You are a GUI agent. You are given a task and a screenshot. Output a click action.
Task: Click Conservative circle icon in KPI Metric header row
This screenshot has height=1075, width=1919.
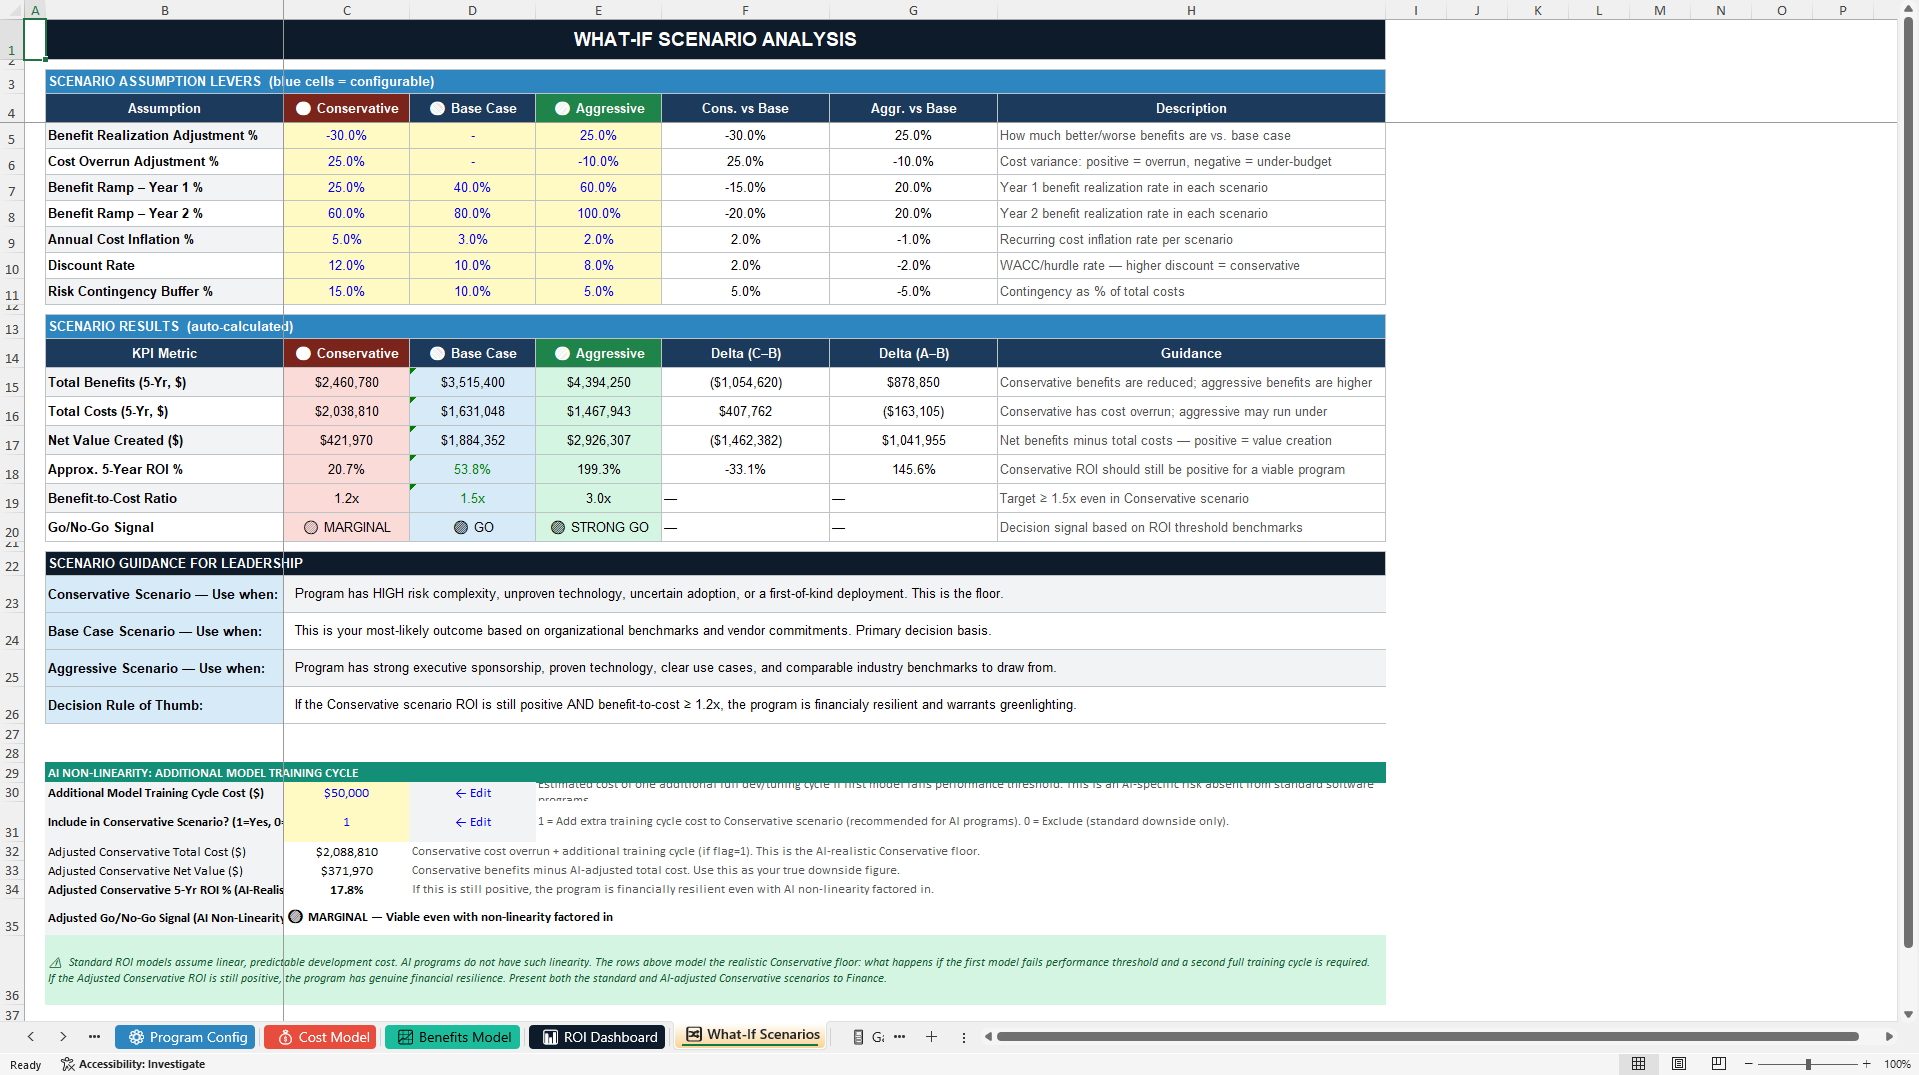coord(303,353)
